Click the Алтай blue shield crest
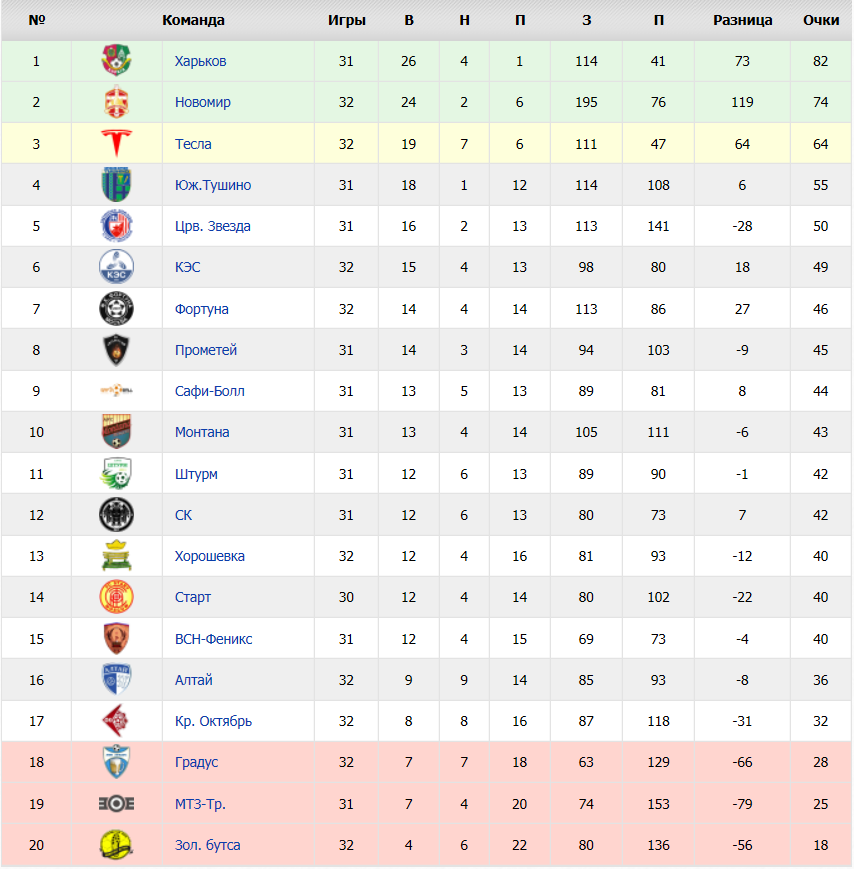This screenshot has width=854, height=869. coord(116,679)
